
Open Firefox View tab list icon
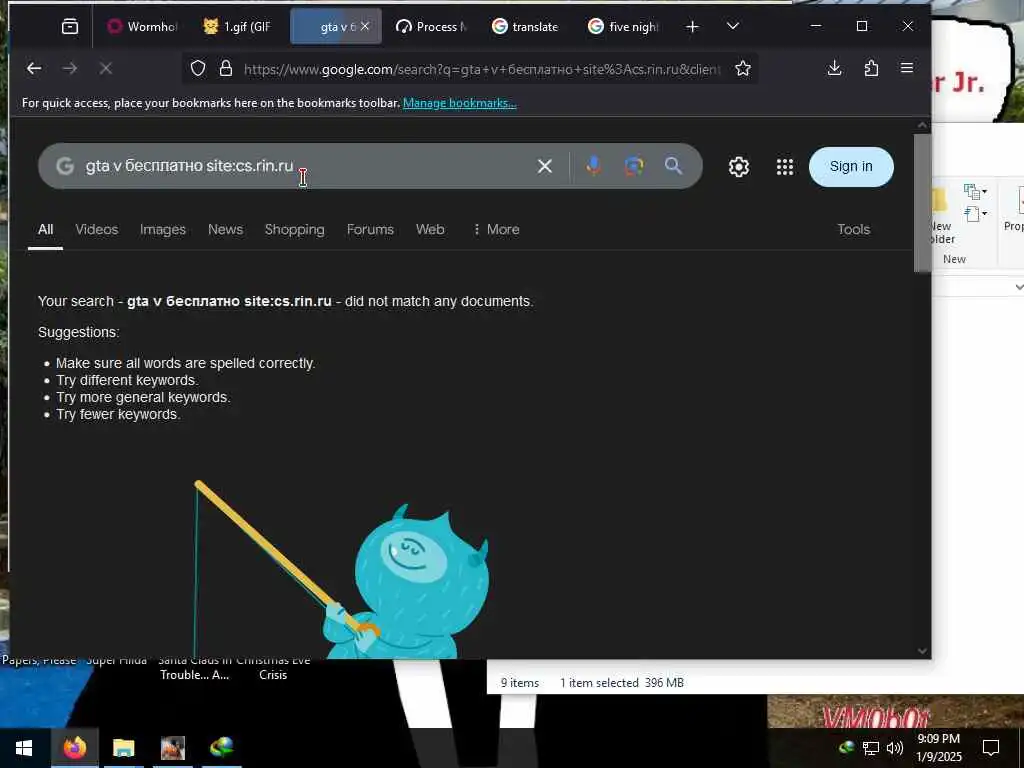pos(70,26)
